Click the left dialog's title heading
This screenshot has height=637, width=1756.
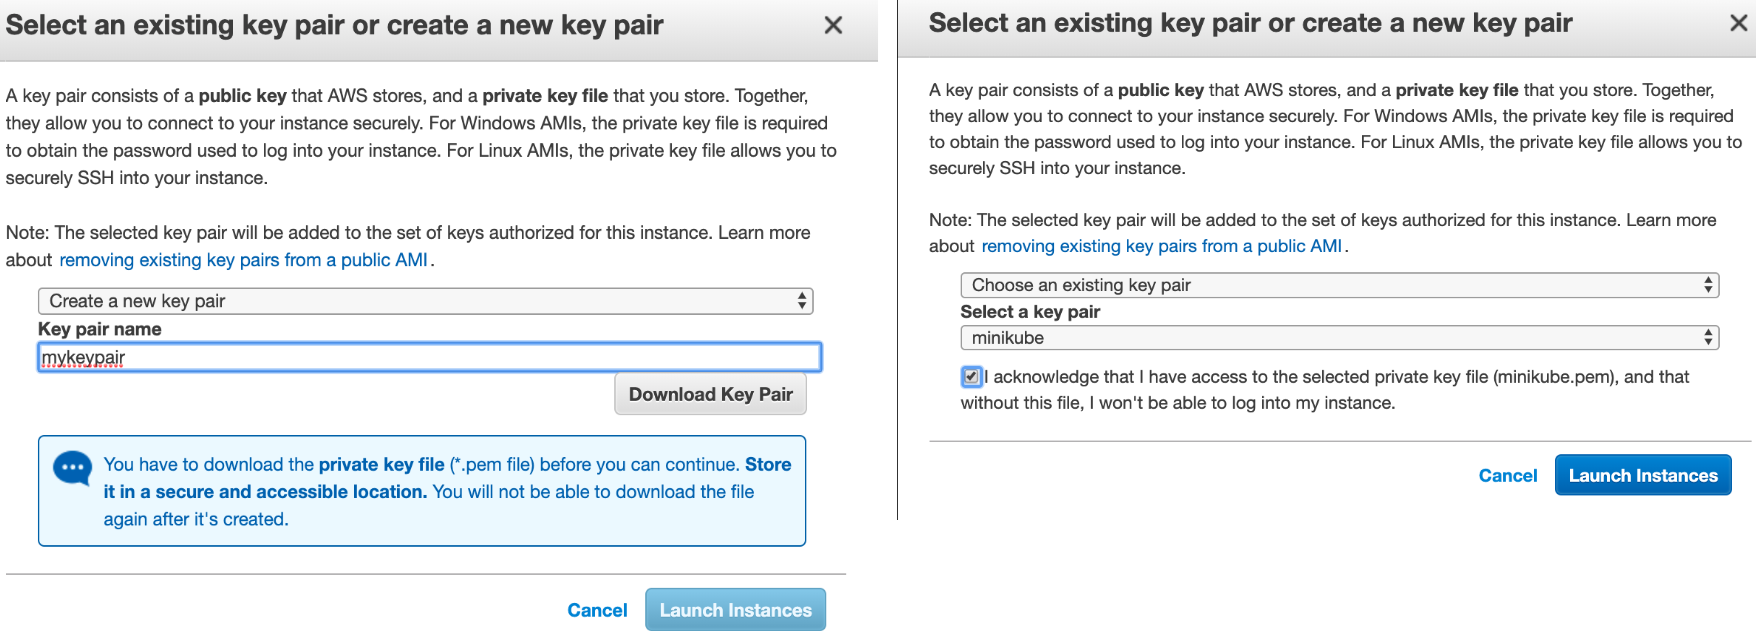pyautogui.click(x=334, y=25)
